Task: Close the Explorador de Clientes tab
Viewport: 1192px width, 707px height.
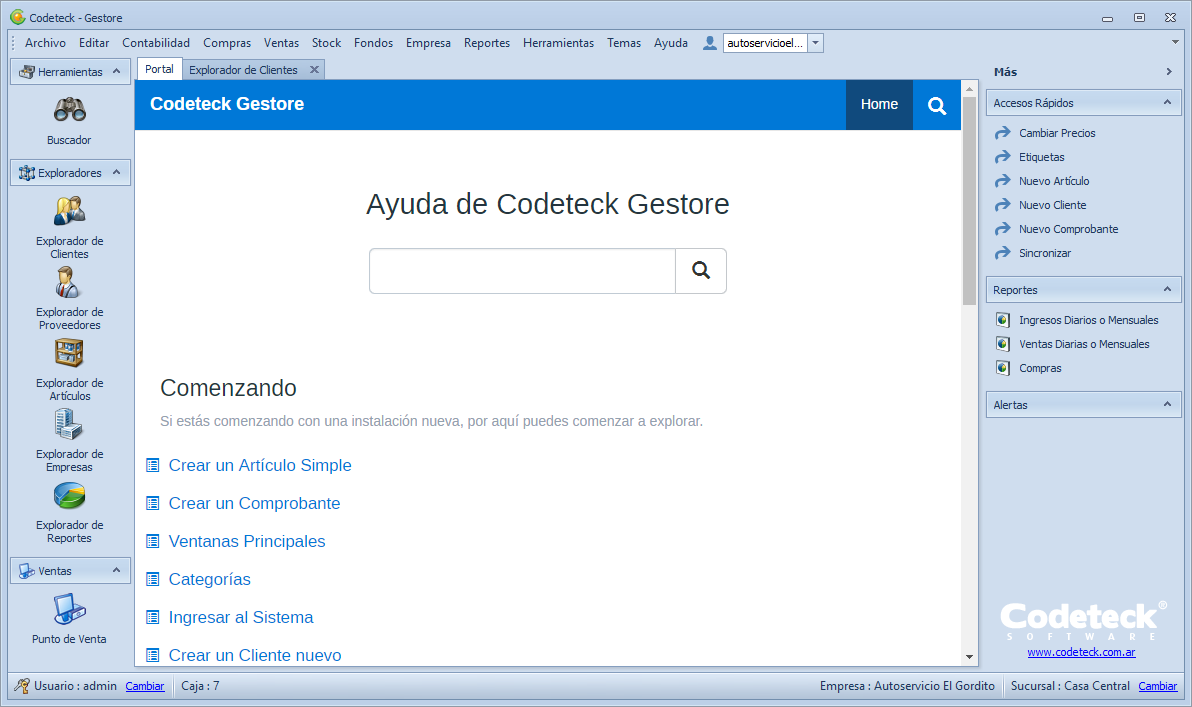Action: [x=314, y=70]
